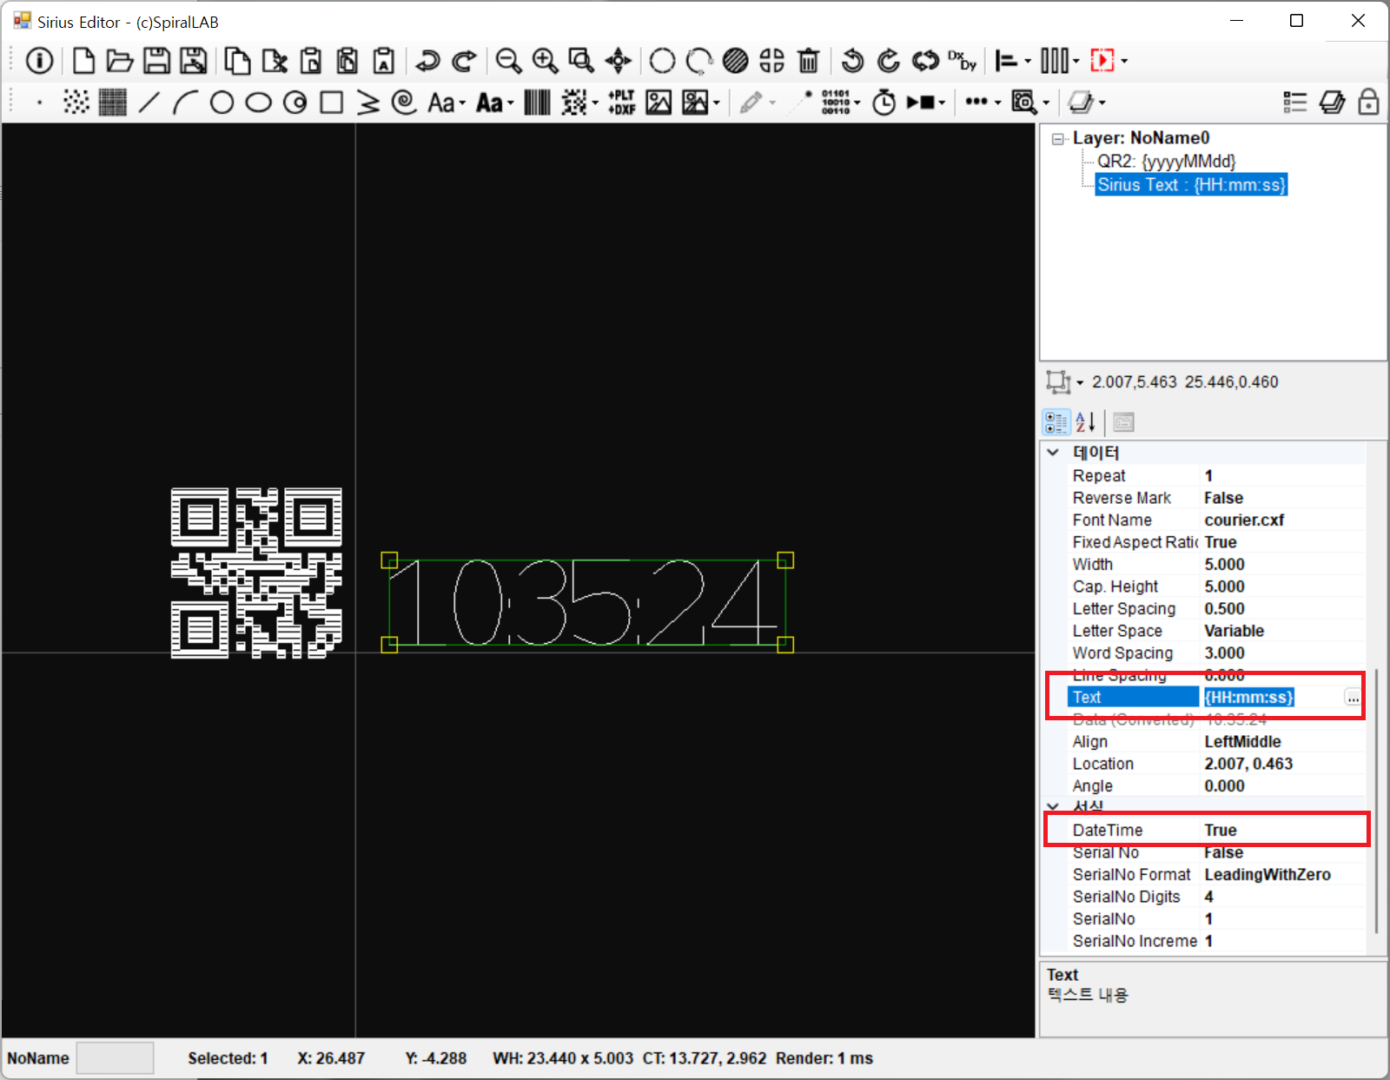Insert a 1D barcode entity
Screen dimensions: 1390x1080
(x=537, y=102)
